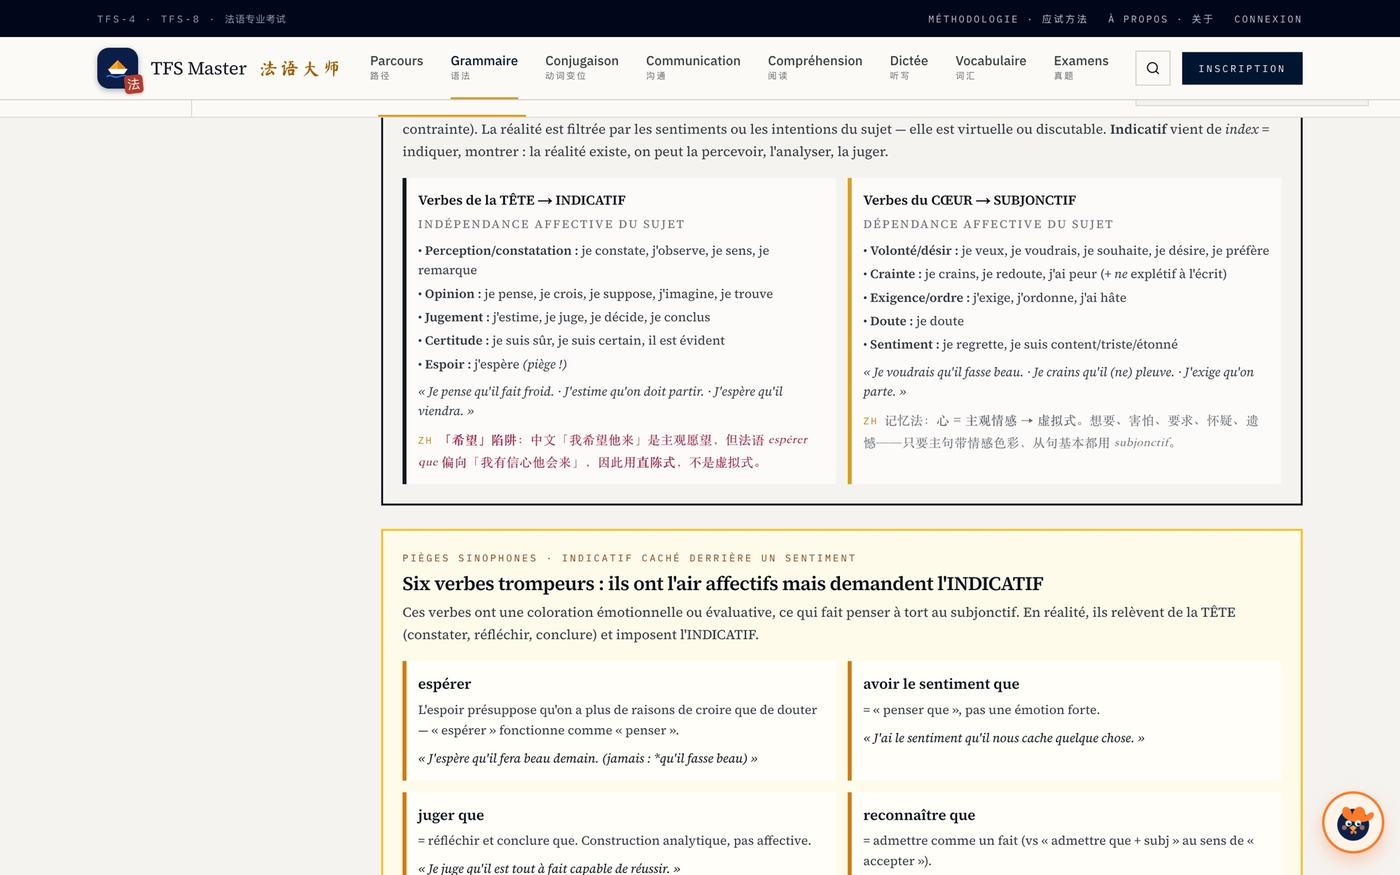
Task: Click the CONNEXION login link
Action: click(x=1268, y=19)
